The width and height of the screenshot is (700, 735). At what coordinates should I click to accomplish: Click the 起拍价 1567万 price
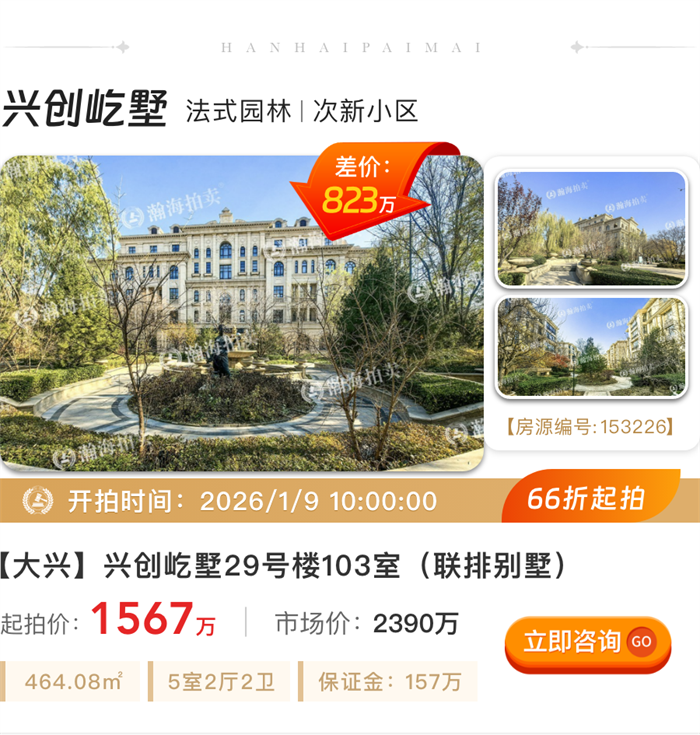108,620
